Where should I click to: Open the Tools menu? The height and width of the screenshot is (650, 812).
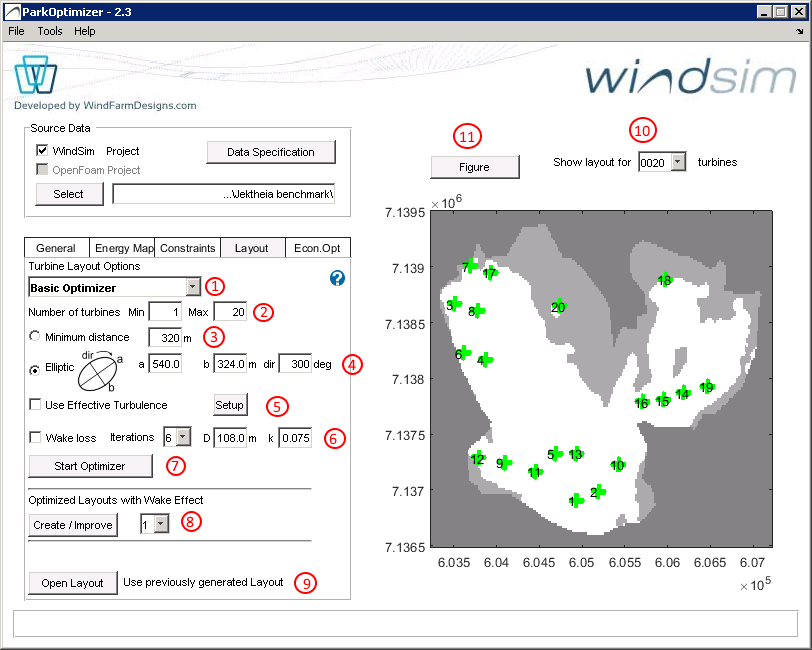(50, 31)
